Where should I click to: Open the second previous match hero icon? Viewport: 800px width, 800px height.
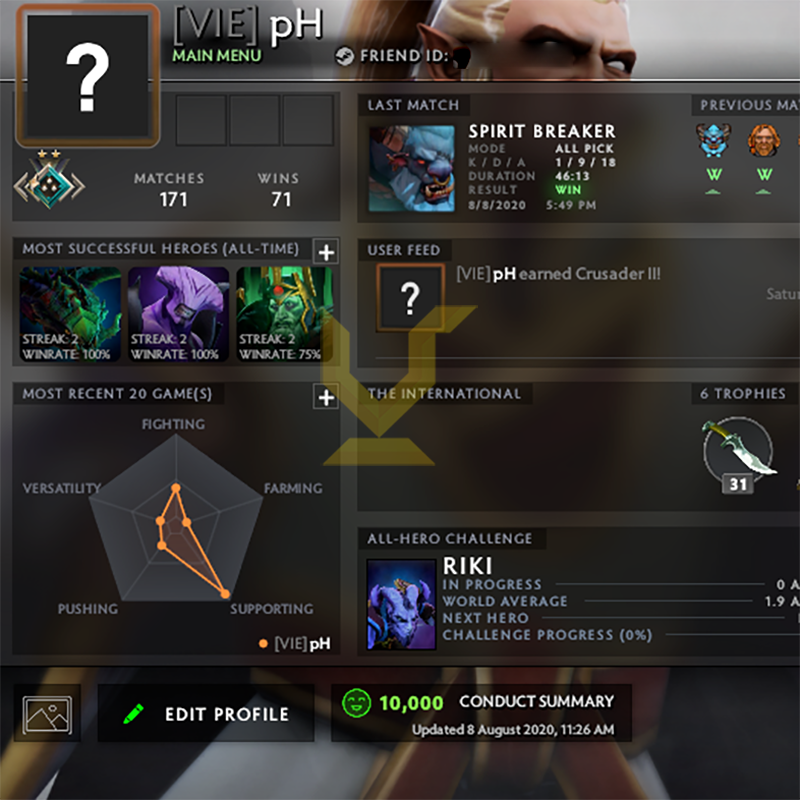(x=764, y=141)
